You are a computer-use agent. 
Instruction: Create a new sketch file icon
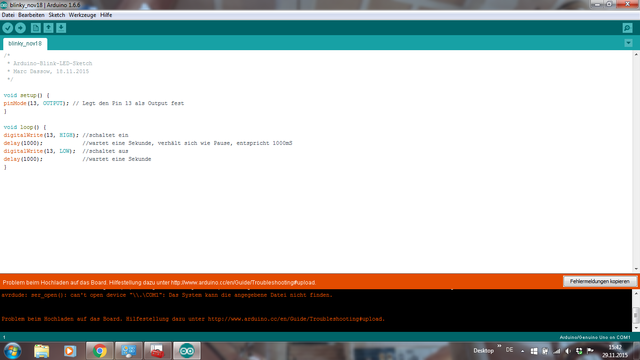[x=36, y=28]
